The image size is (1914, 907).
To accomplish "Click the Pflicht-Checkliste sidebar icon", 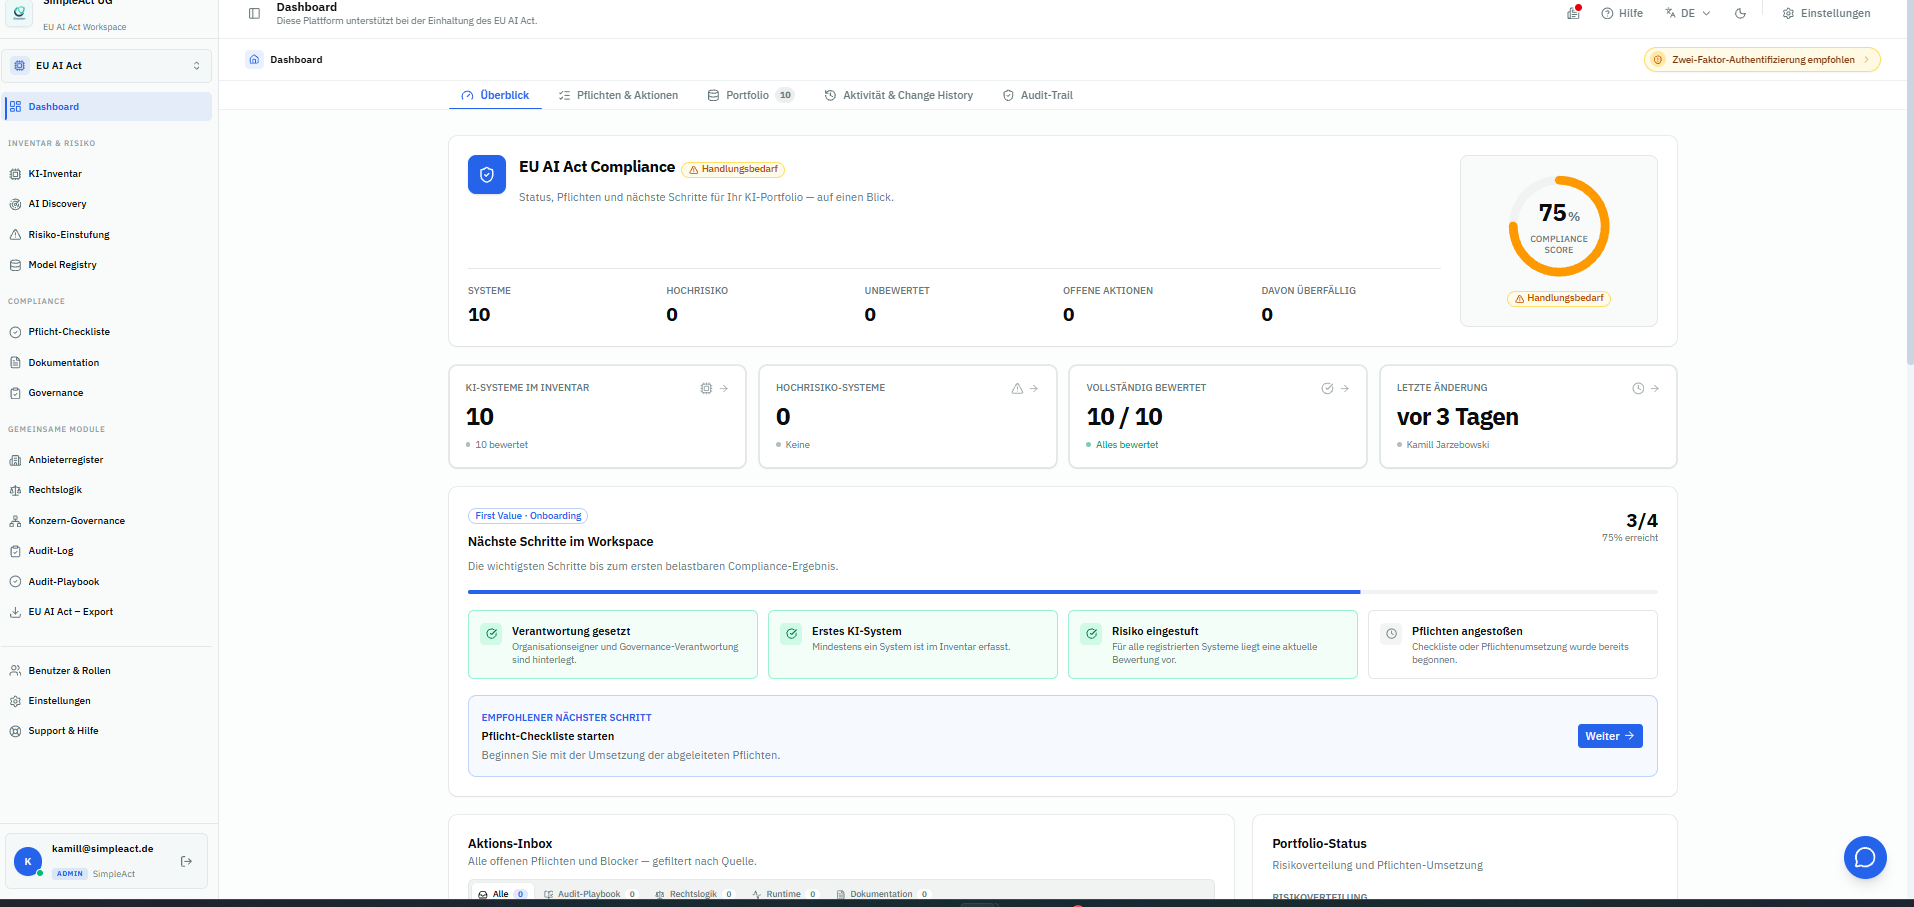I will click(x=15, y=332).
